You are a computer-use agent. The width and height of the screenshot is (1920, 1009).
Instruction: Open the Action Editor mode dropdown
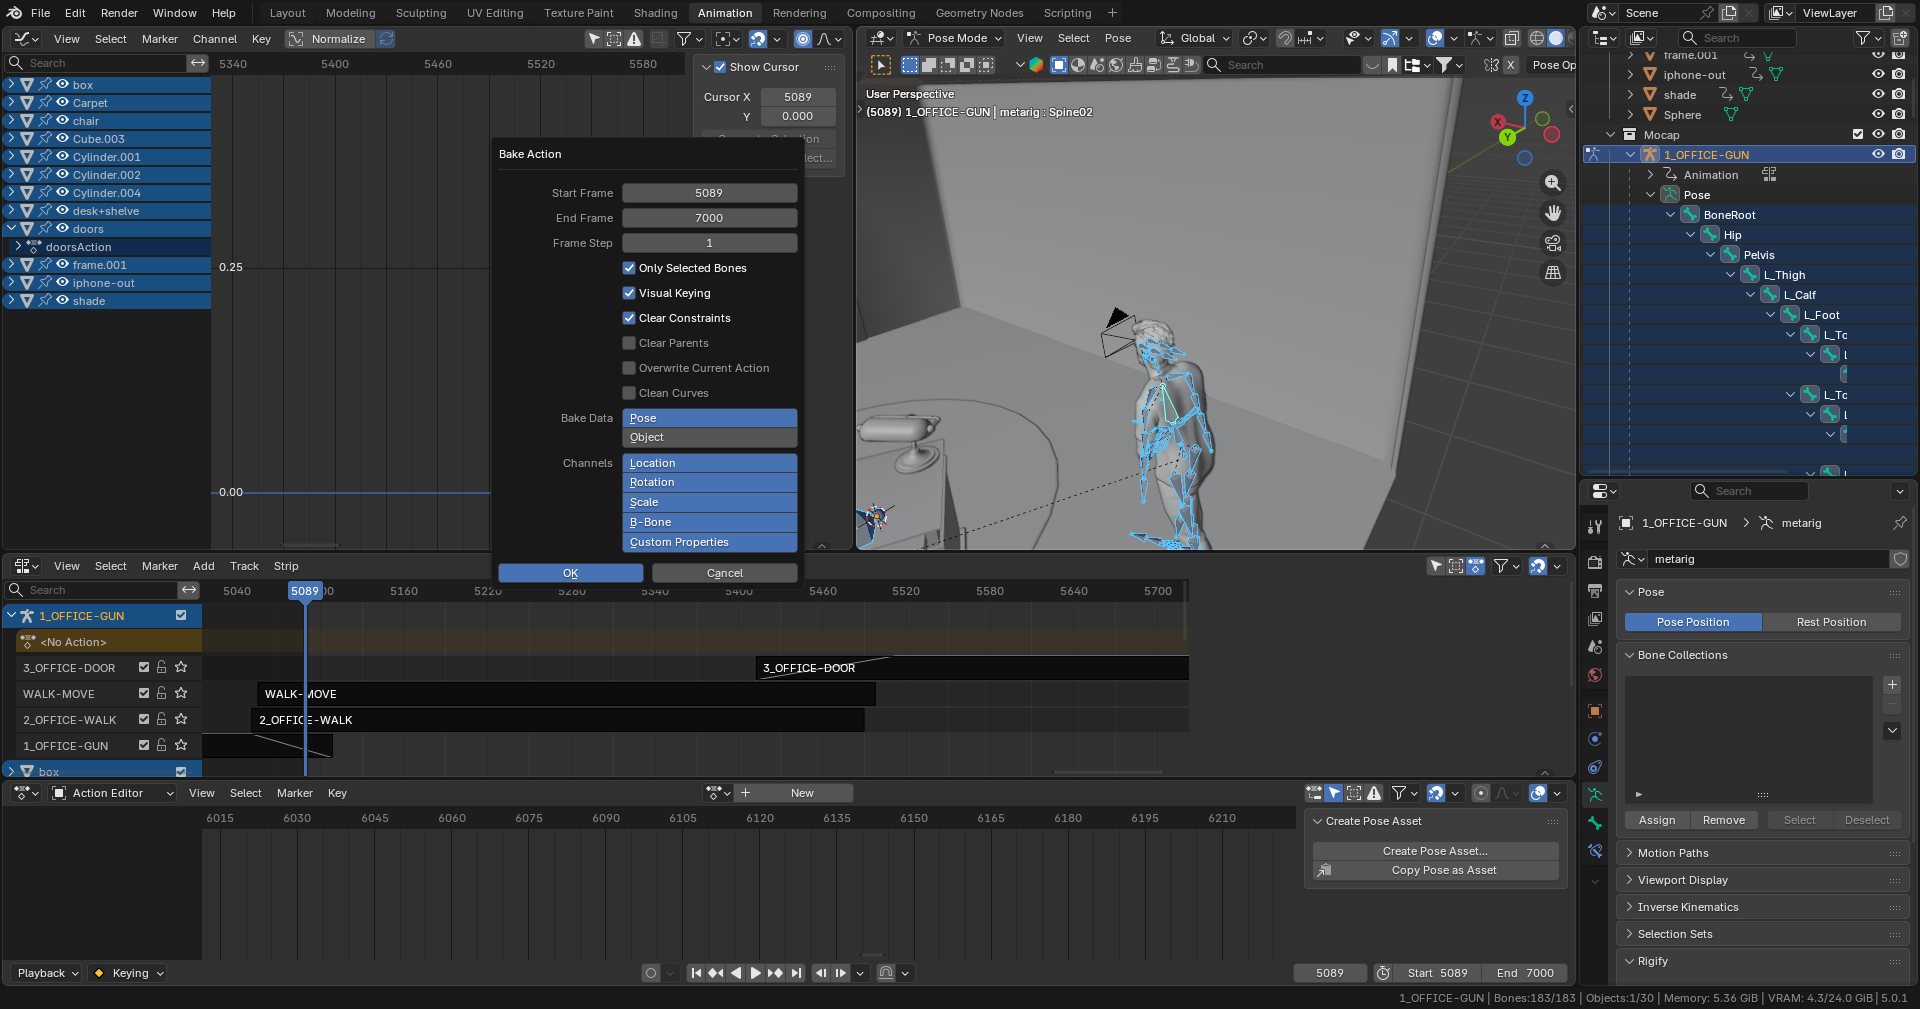click(113, 793)
